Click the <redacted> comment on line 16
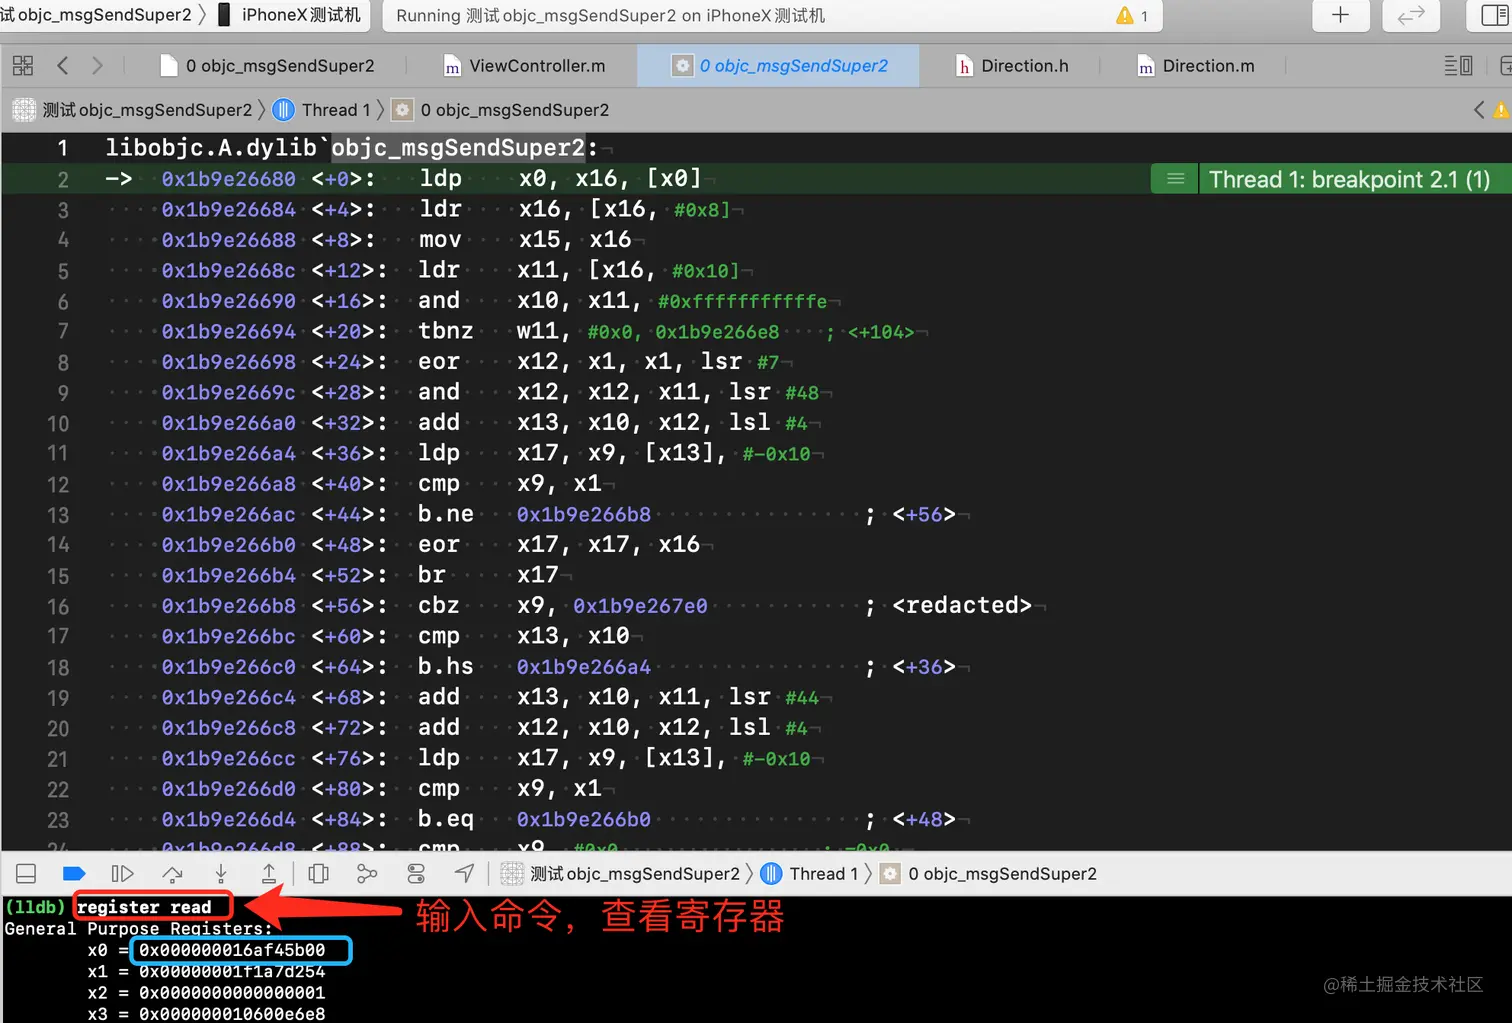 click(962, 605)
